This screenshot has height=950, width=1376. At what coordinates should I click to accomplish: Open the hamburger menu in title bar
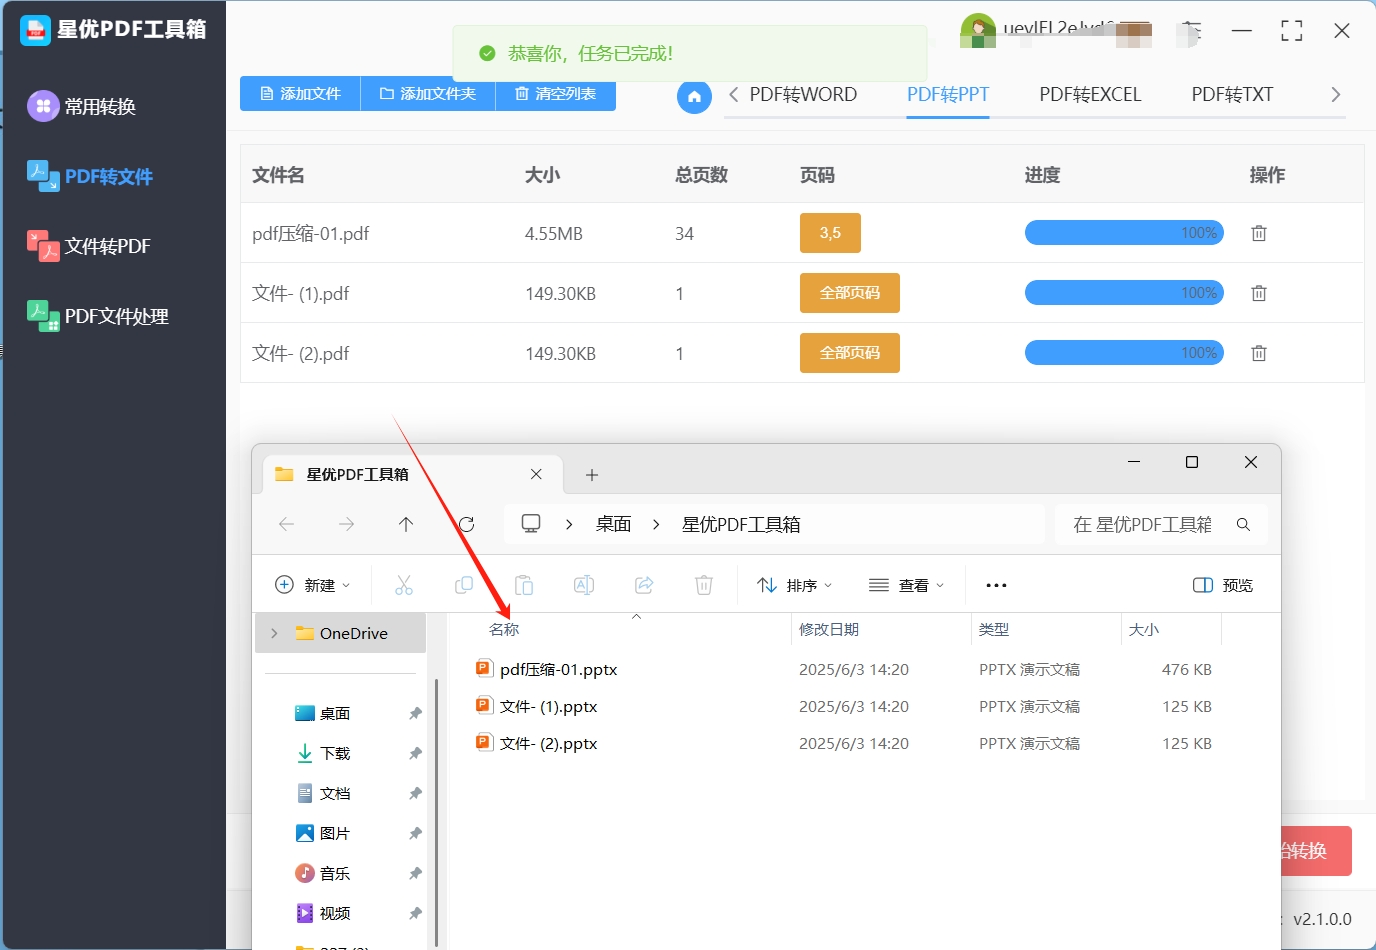point(1192,31)
